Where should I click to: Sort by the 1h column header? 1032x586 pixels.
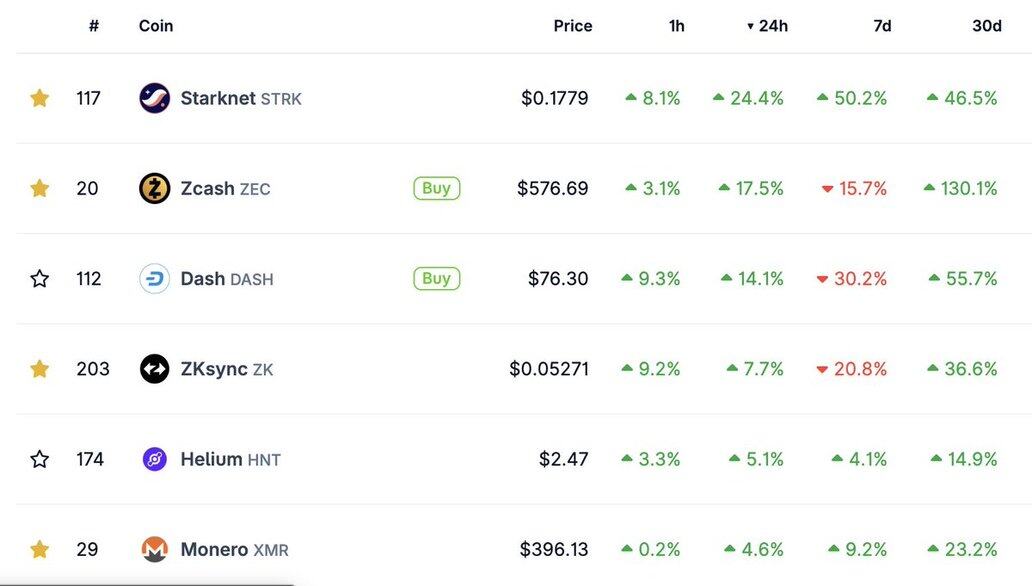tap(677, 26)
